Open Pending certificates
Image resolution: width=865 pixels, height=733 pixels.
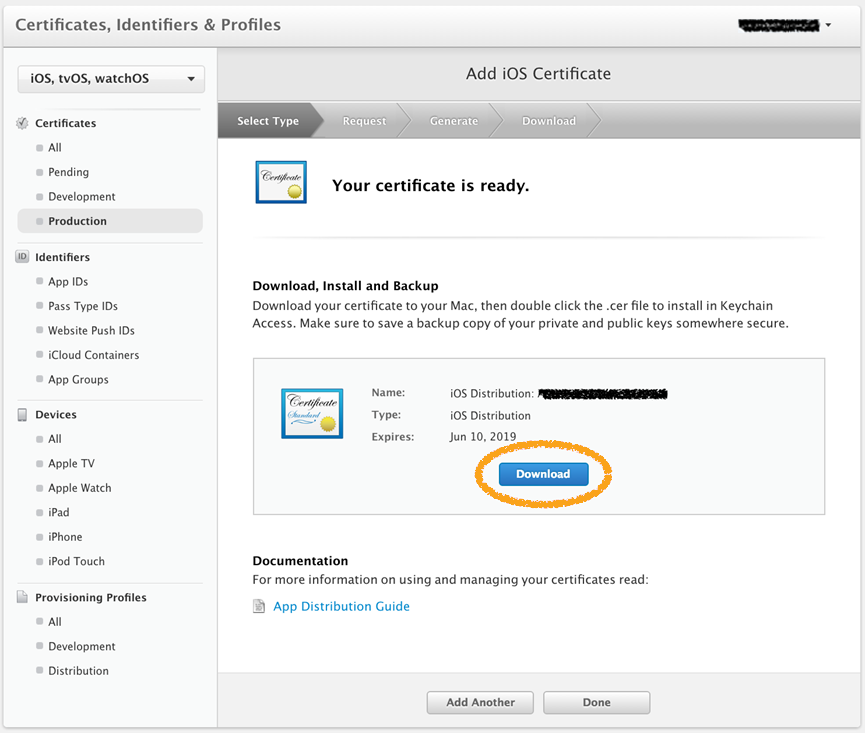[x=68, y=172]
